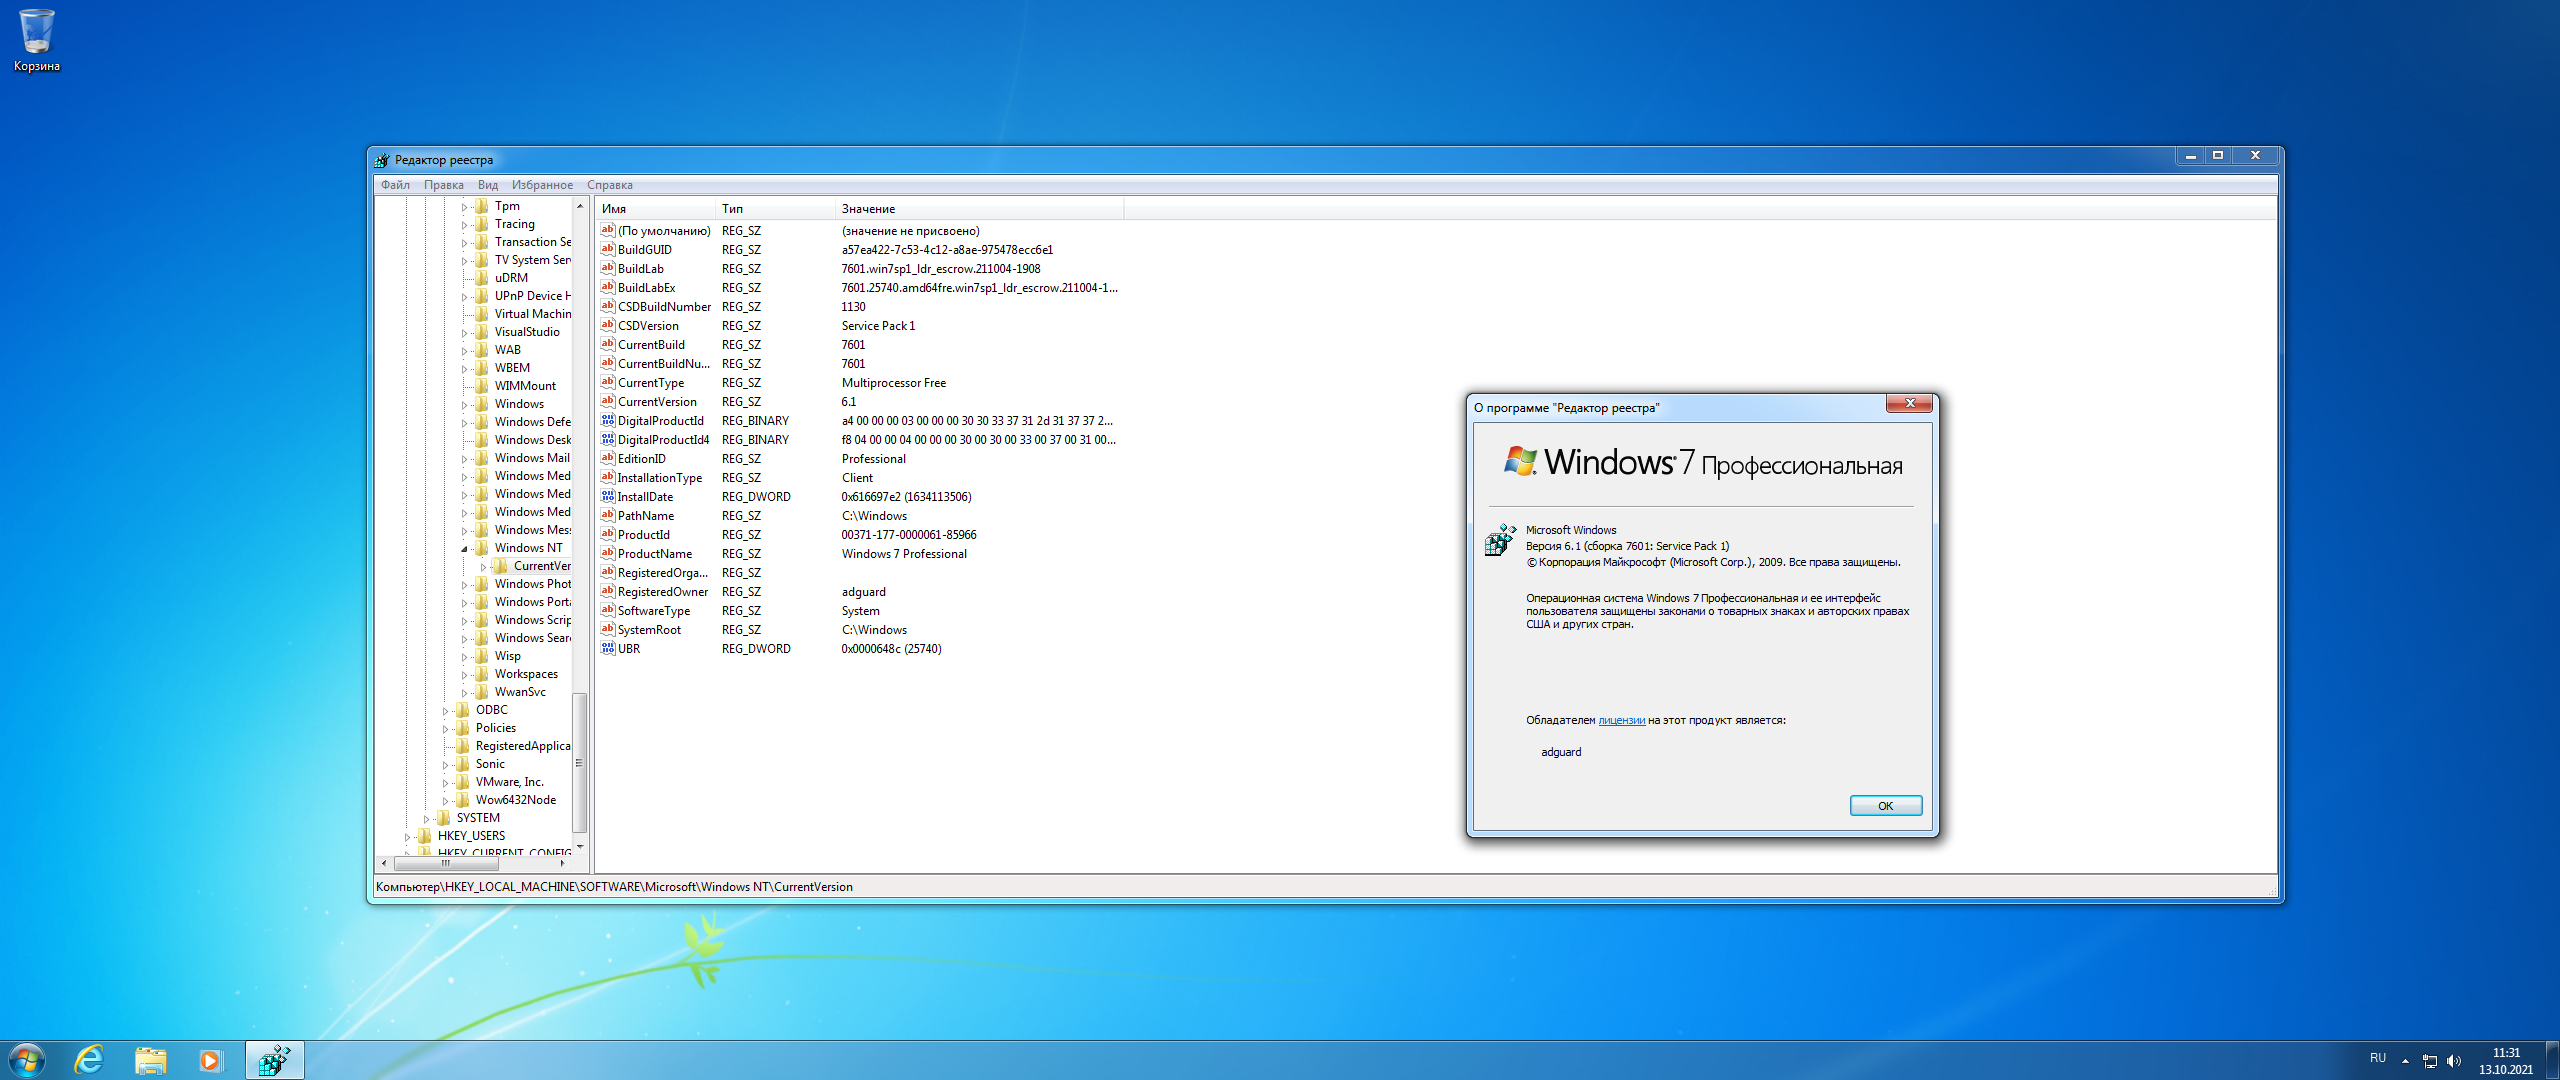Sort values by the Тип column header
The image size is (2560, 1080).
(x=775, y=209)
